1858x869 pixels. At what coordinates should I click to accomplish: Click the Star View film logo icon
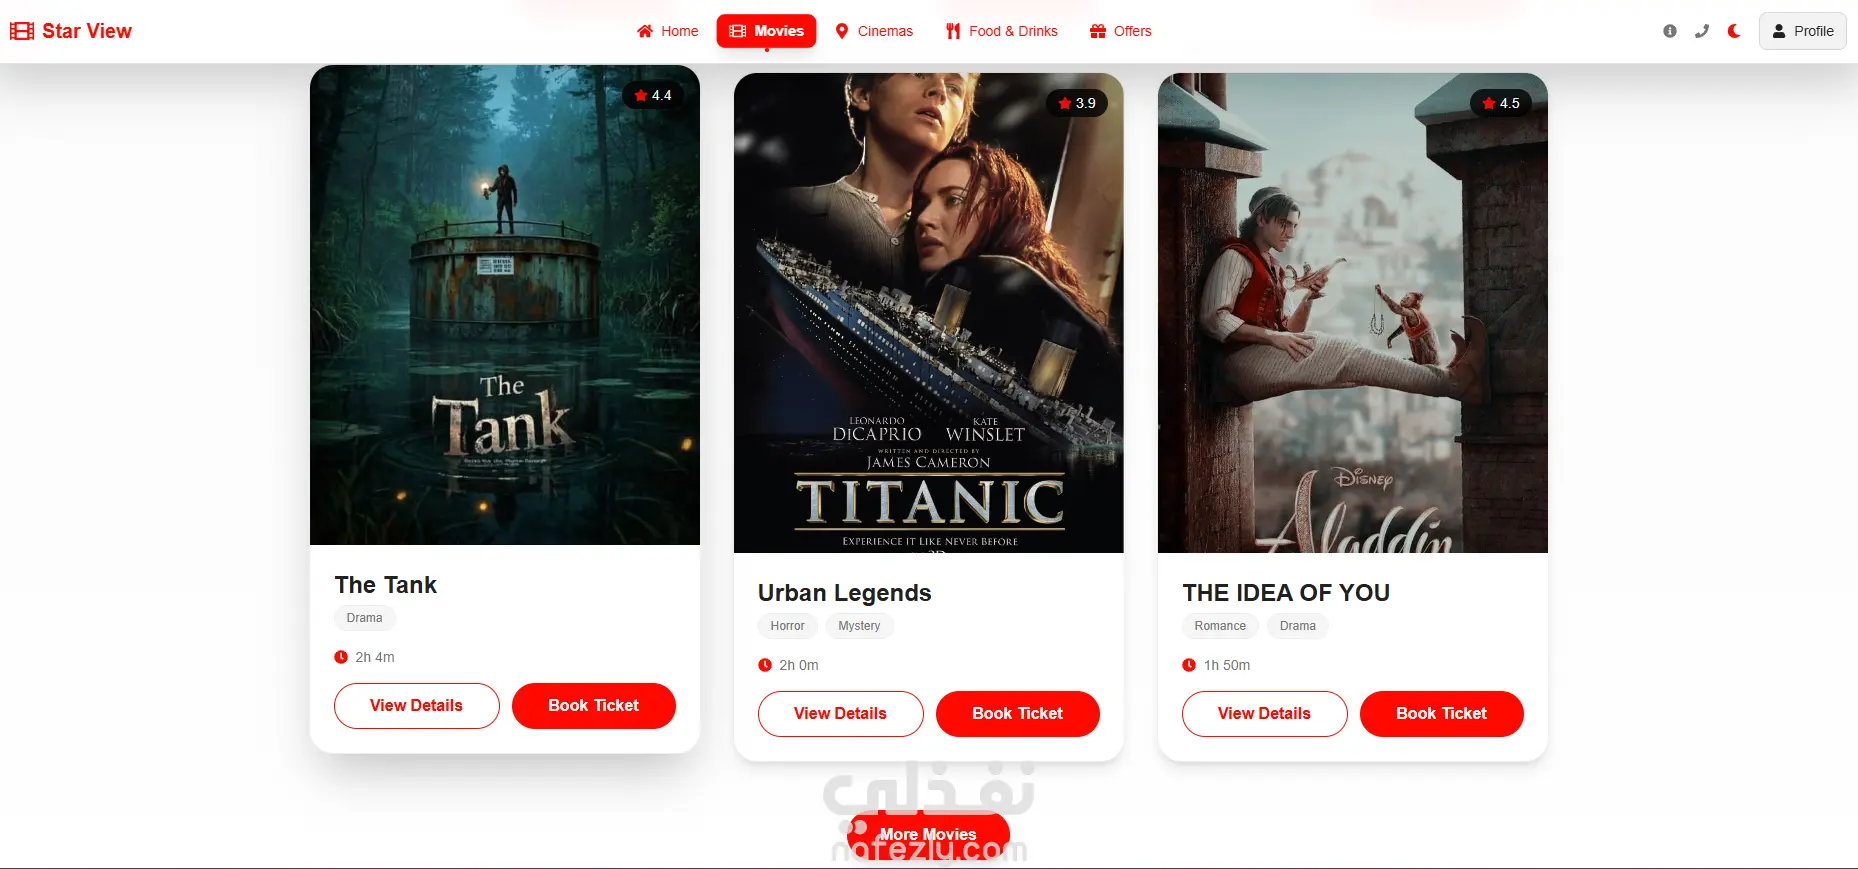tap(21, 31)
